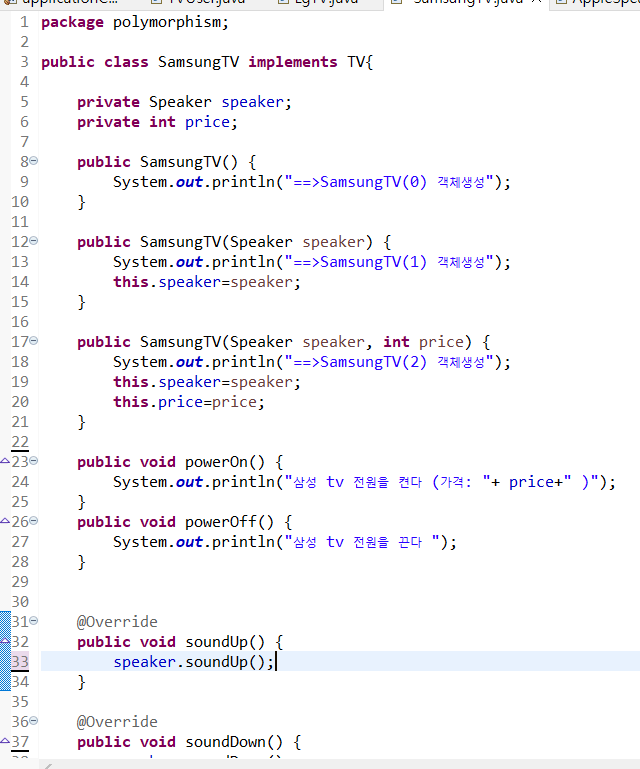
Task: Click the implements marker beside line 26
Action: tap(5, 520)
